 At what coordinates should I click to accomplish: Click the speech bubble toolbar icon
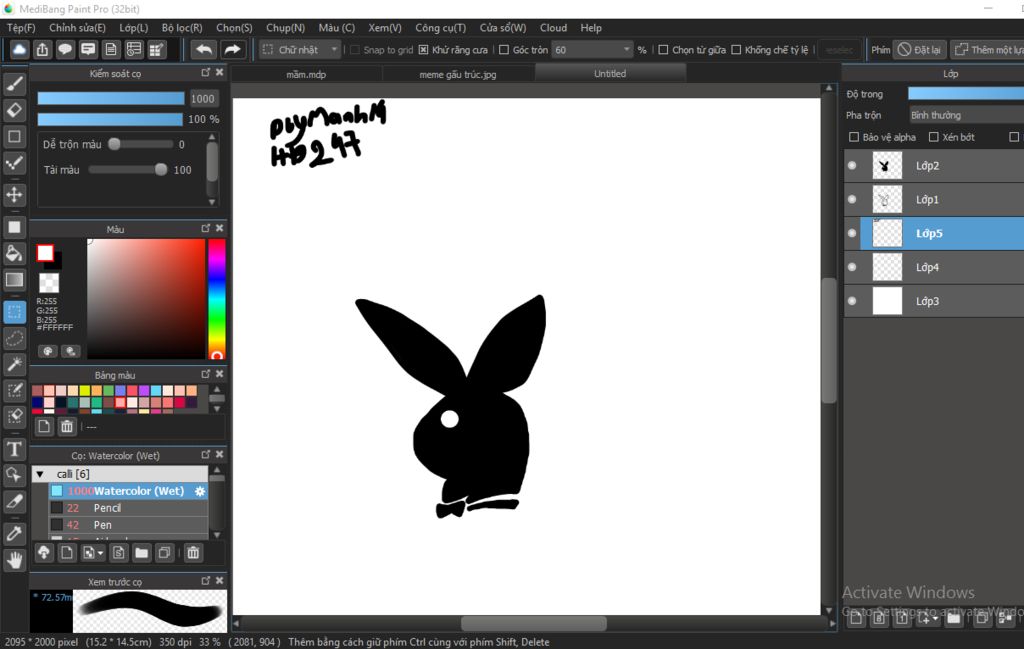[x=65, y=50]
